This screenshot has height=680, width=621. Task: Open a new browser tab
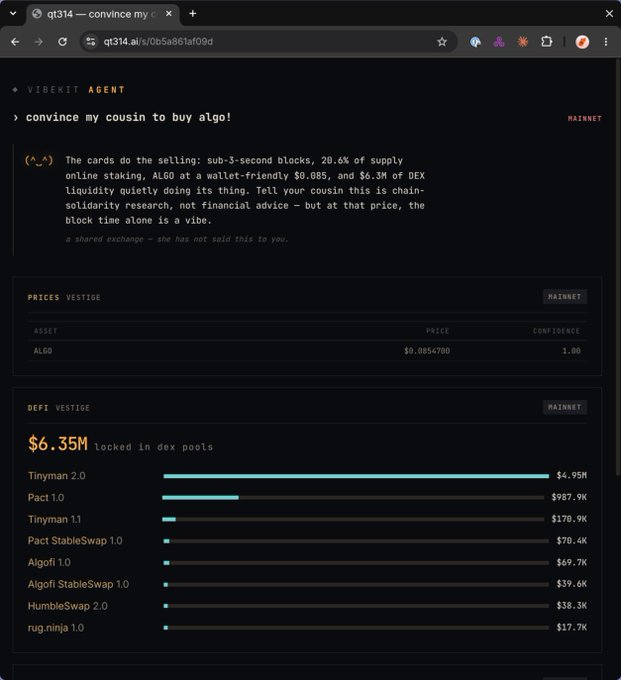coord(193,14)
